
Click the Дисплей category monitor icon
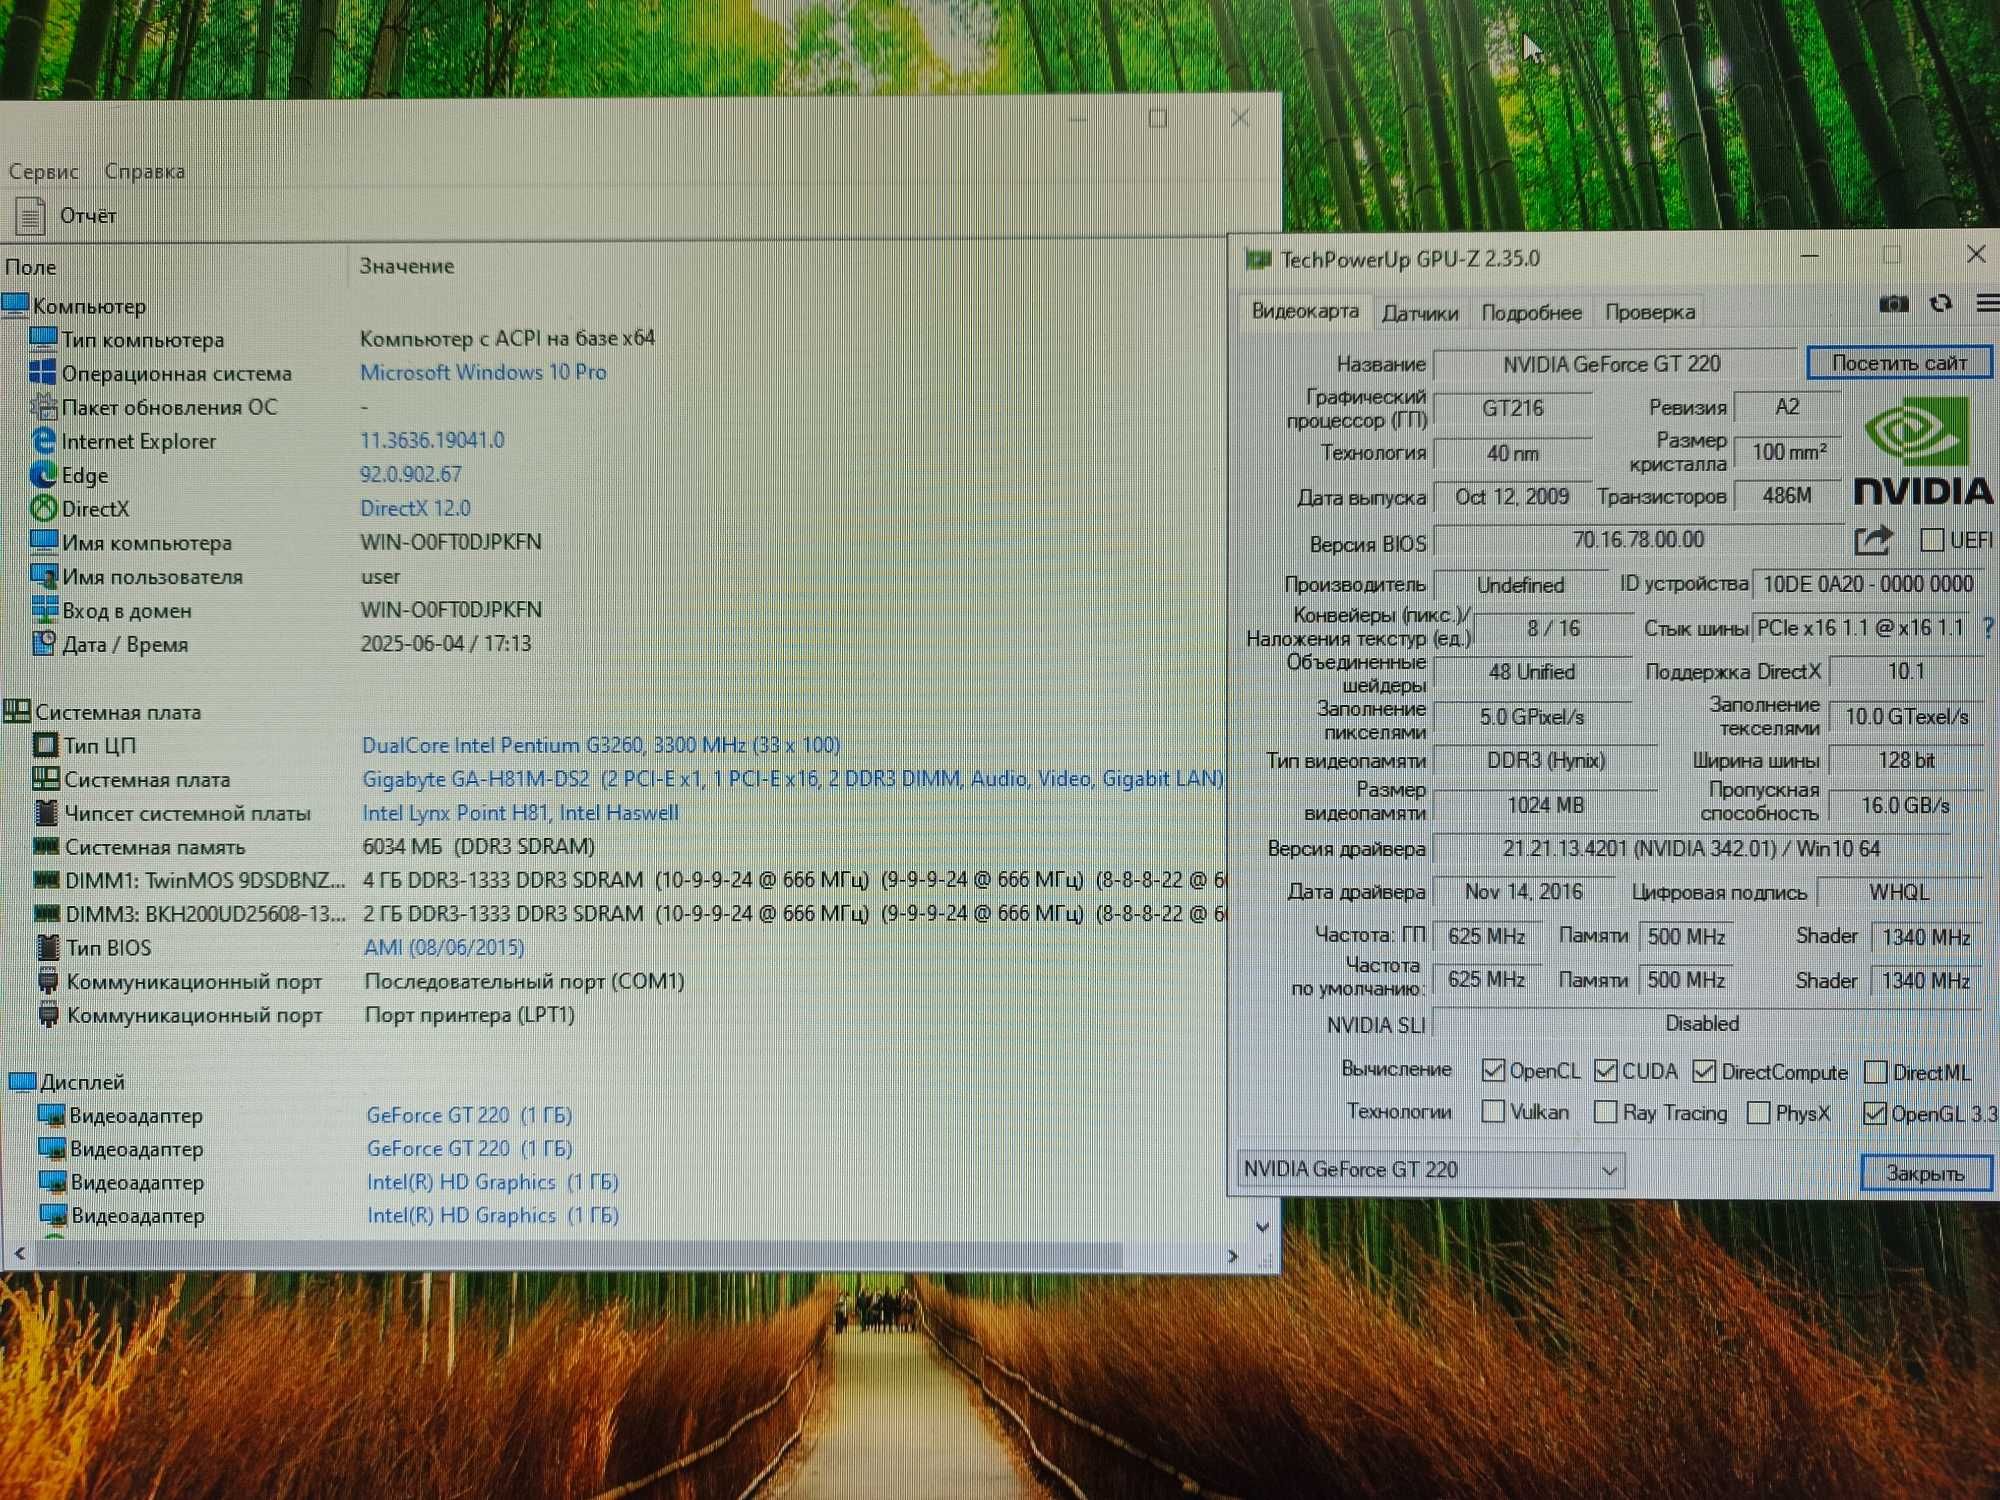(22, 1082)
